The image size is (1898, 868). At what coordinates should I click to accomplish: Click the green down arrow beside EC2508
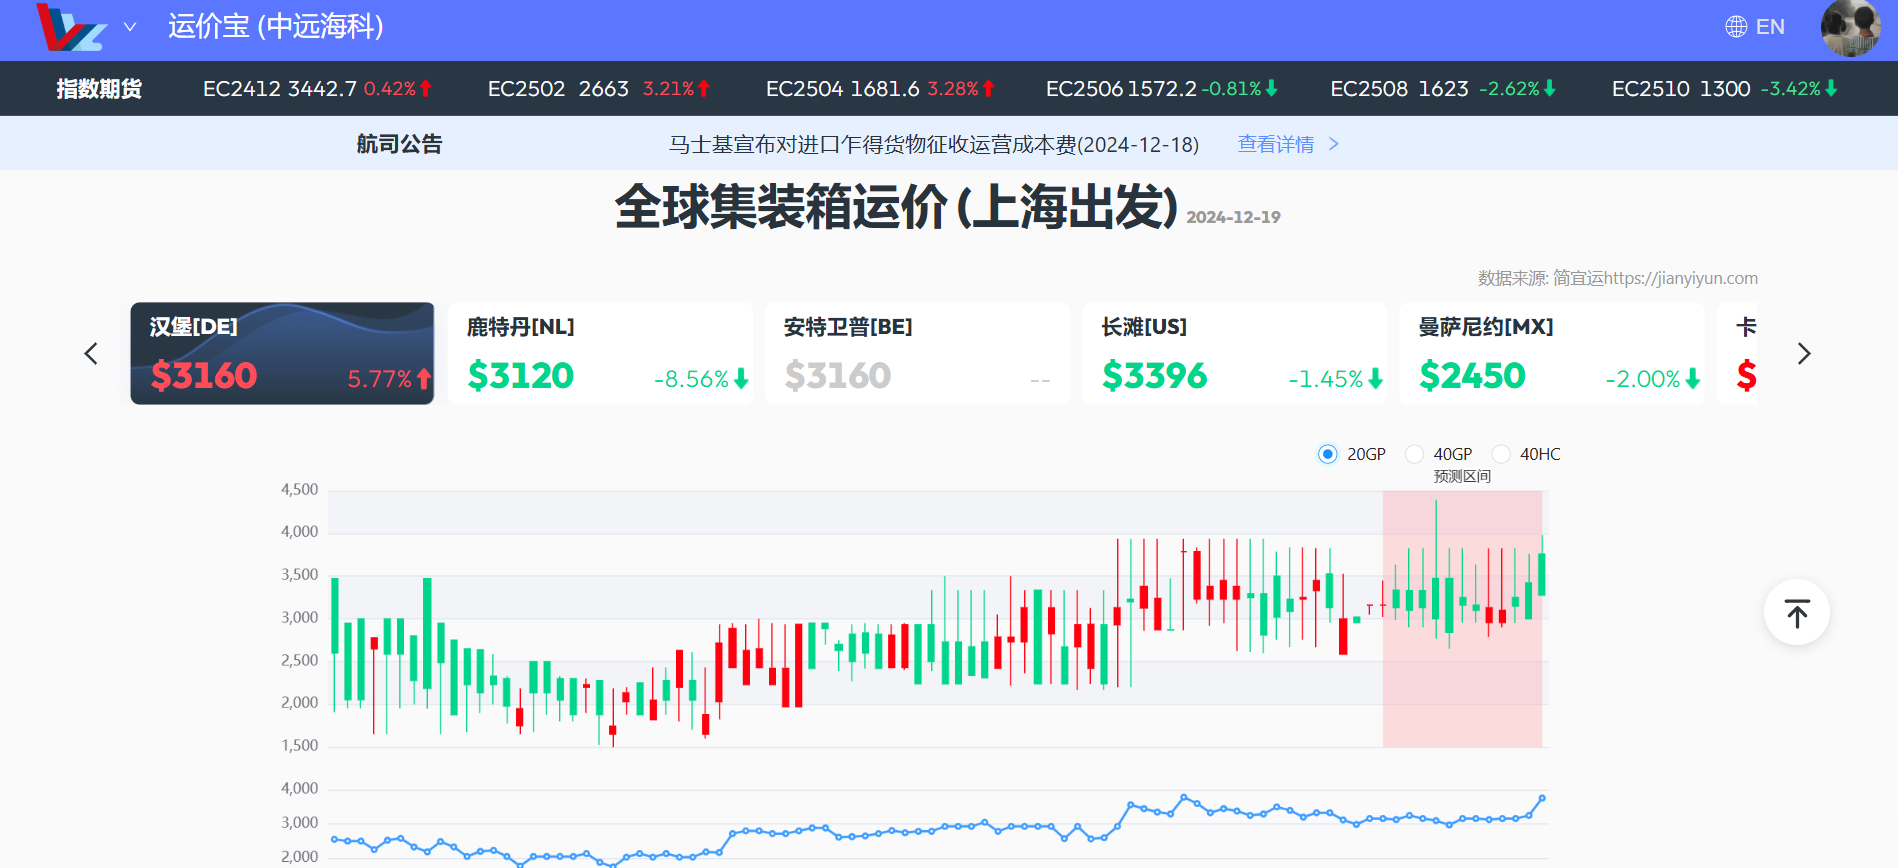pyautogui.click(x=1550, y=89)
